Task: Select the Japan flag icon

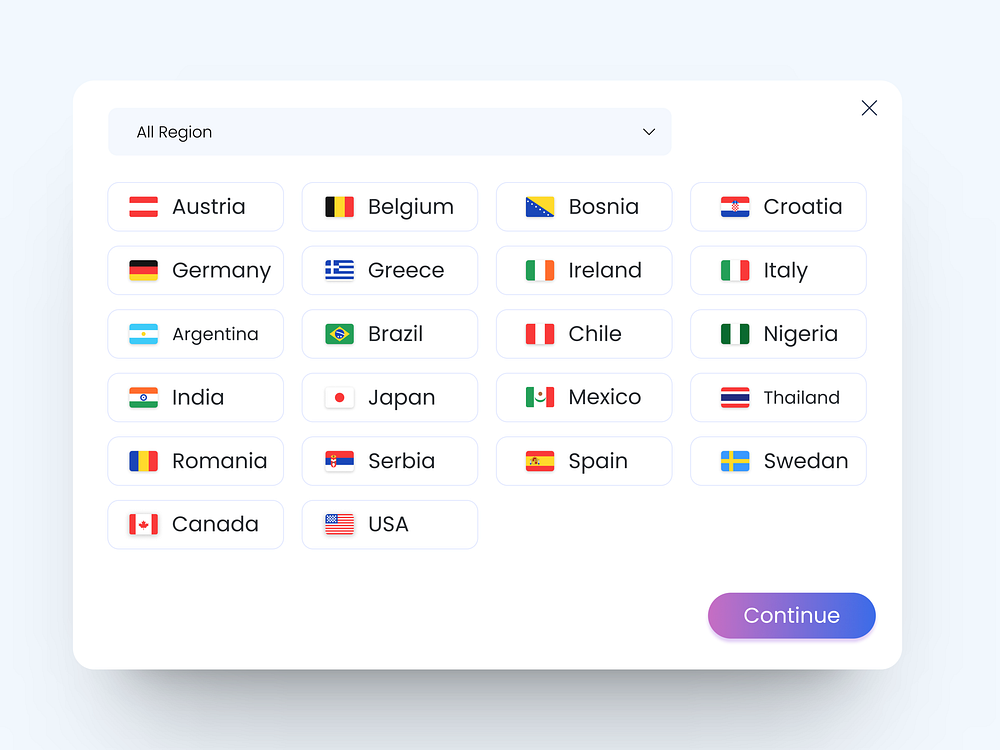Action: [x=339, y=397]
